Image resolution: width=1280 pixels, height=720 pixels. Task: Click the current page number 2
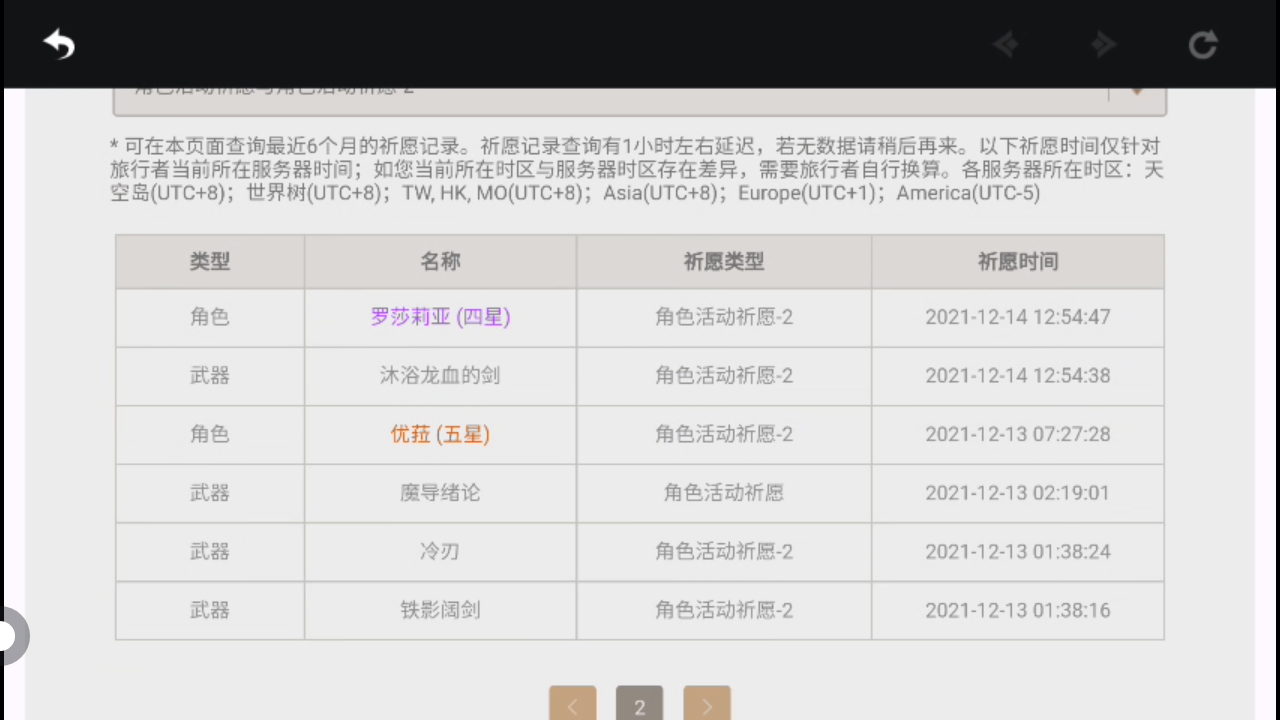(640, 704)
